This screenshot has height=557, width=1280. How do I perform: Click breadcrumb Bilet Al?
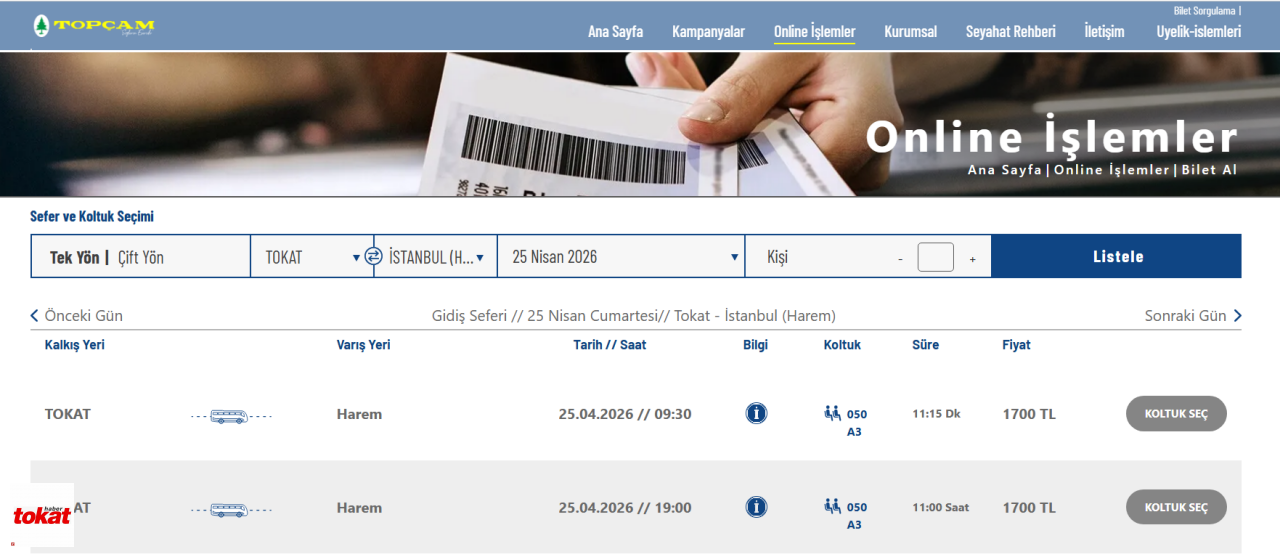(1209, 170)
